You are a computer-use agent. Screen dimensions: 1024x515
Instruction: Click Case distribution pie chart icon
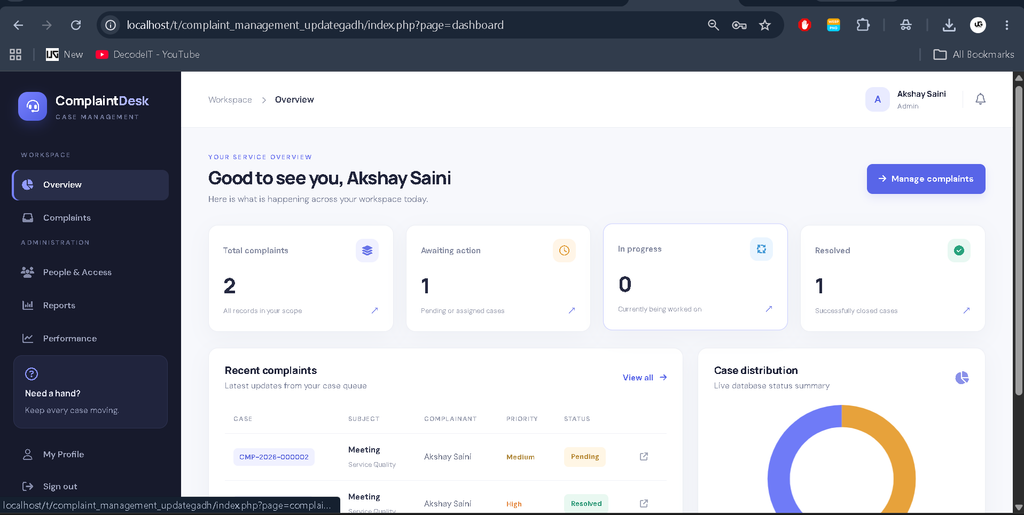coord(962,378)
